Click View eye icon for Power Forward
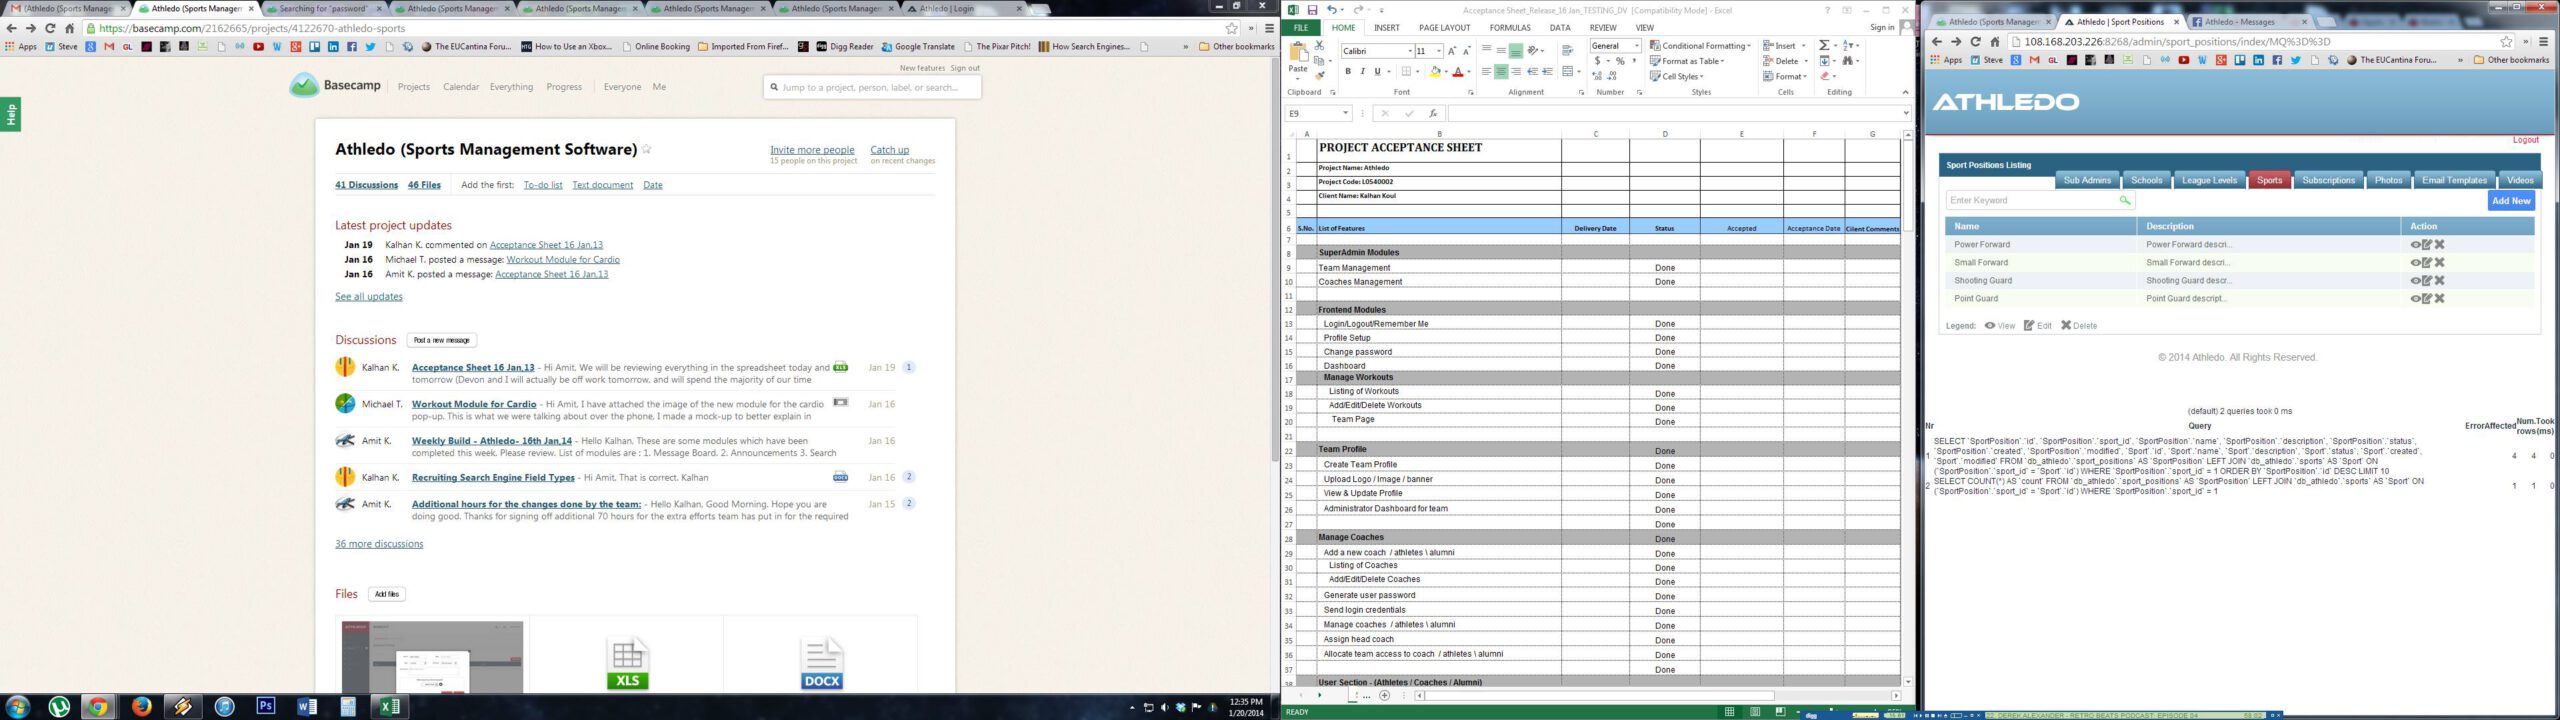Image resolution: width=2560 pixels, height=720 pixels. (x=2415, y=245)
